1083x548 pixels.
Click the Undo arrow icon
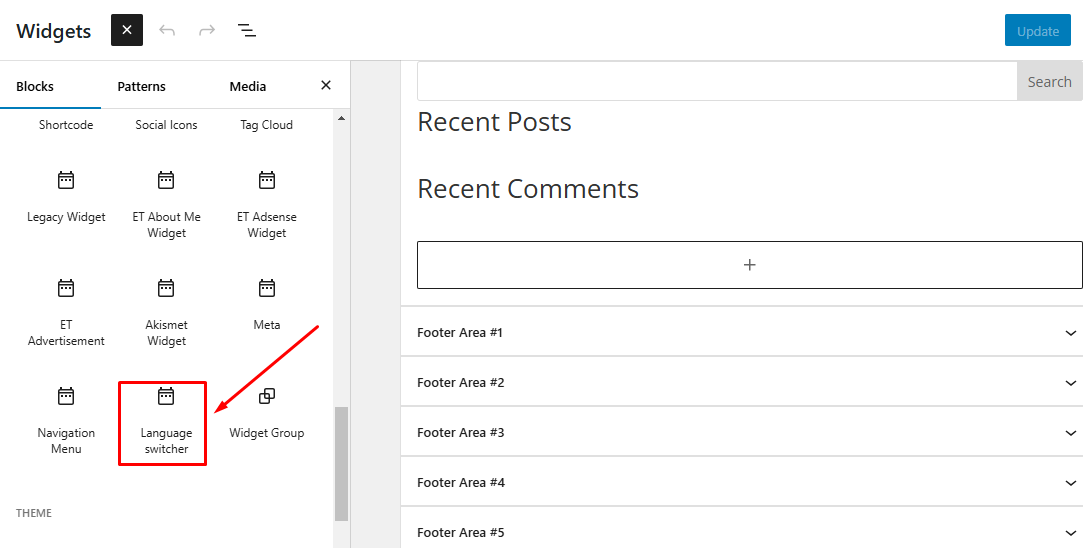point(167,31)
